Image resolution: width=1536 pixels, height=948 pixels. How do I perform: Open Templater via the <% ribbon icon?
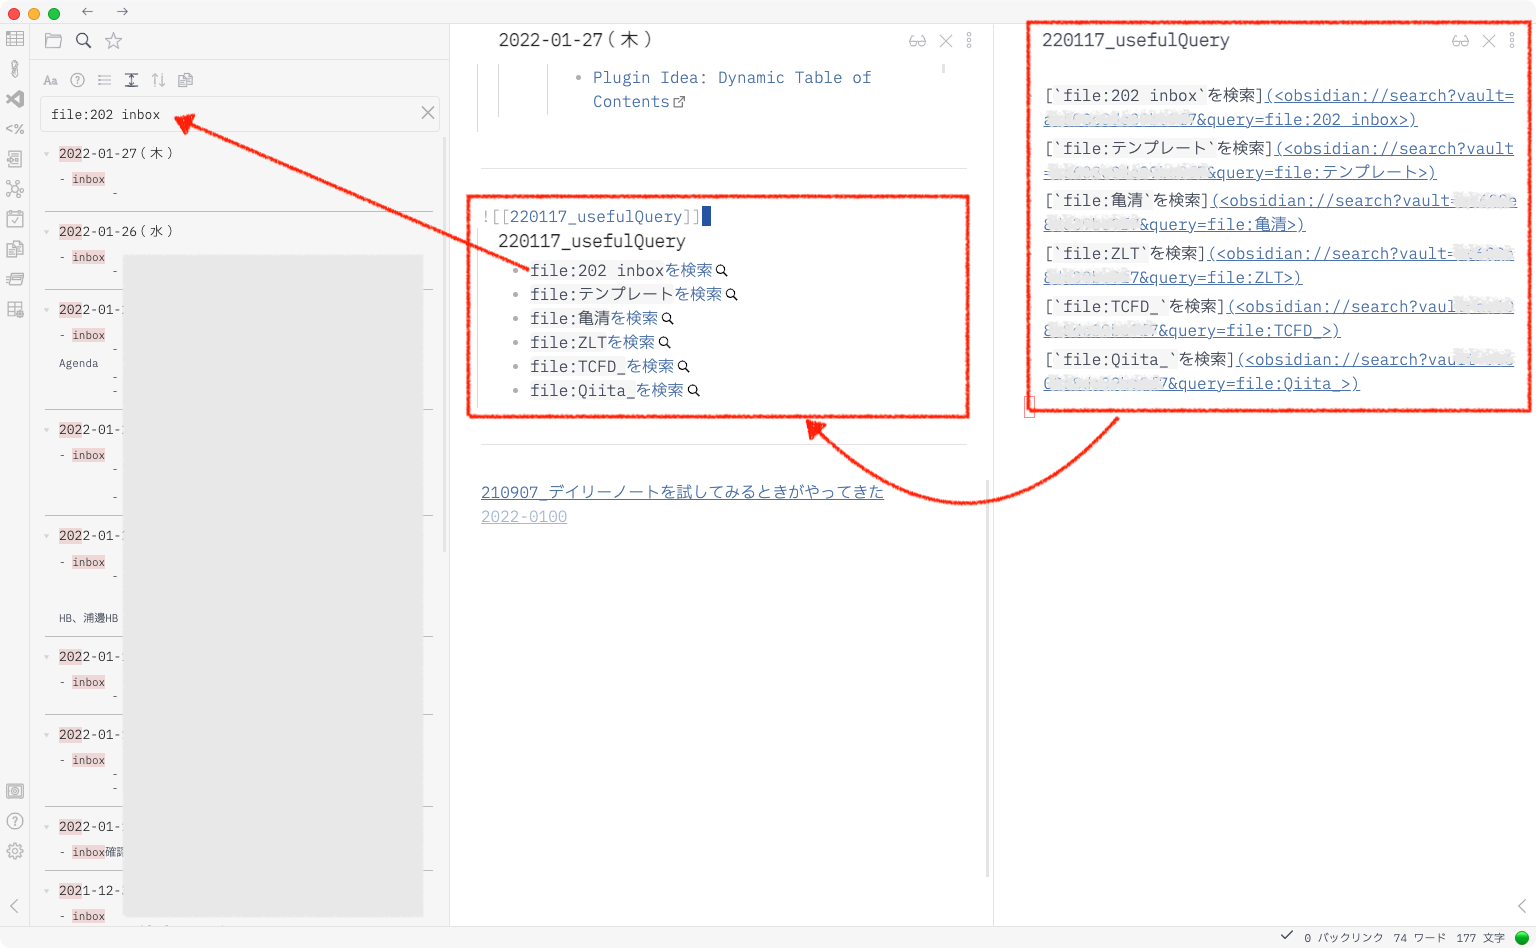click(x=15, y=129)
